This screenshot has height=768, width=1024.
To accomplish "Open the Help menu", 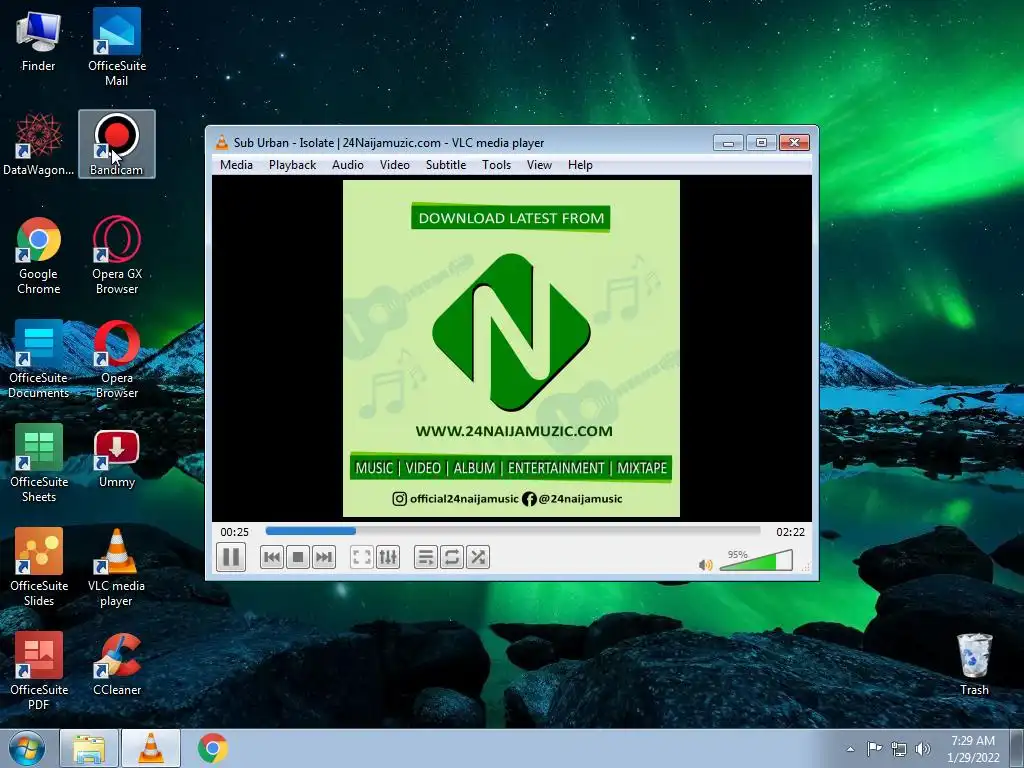I will pyautogui.click(x=580, y=165).
